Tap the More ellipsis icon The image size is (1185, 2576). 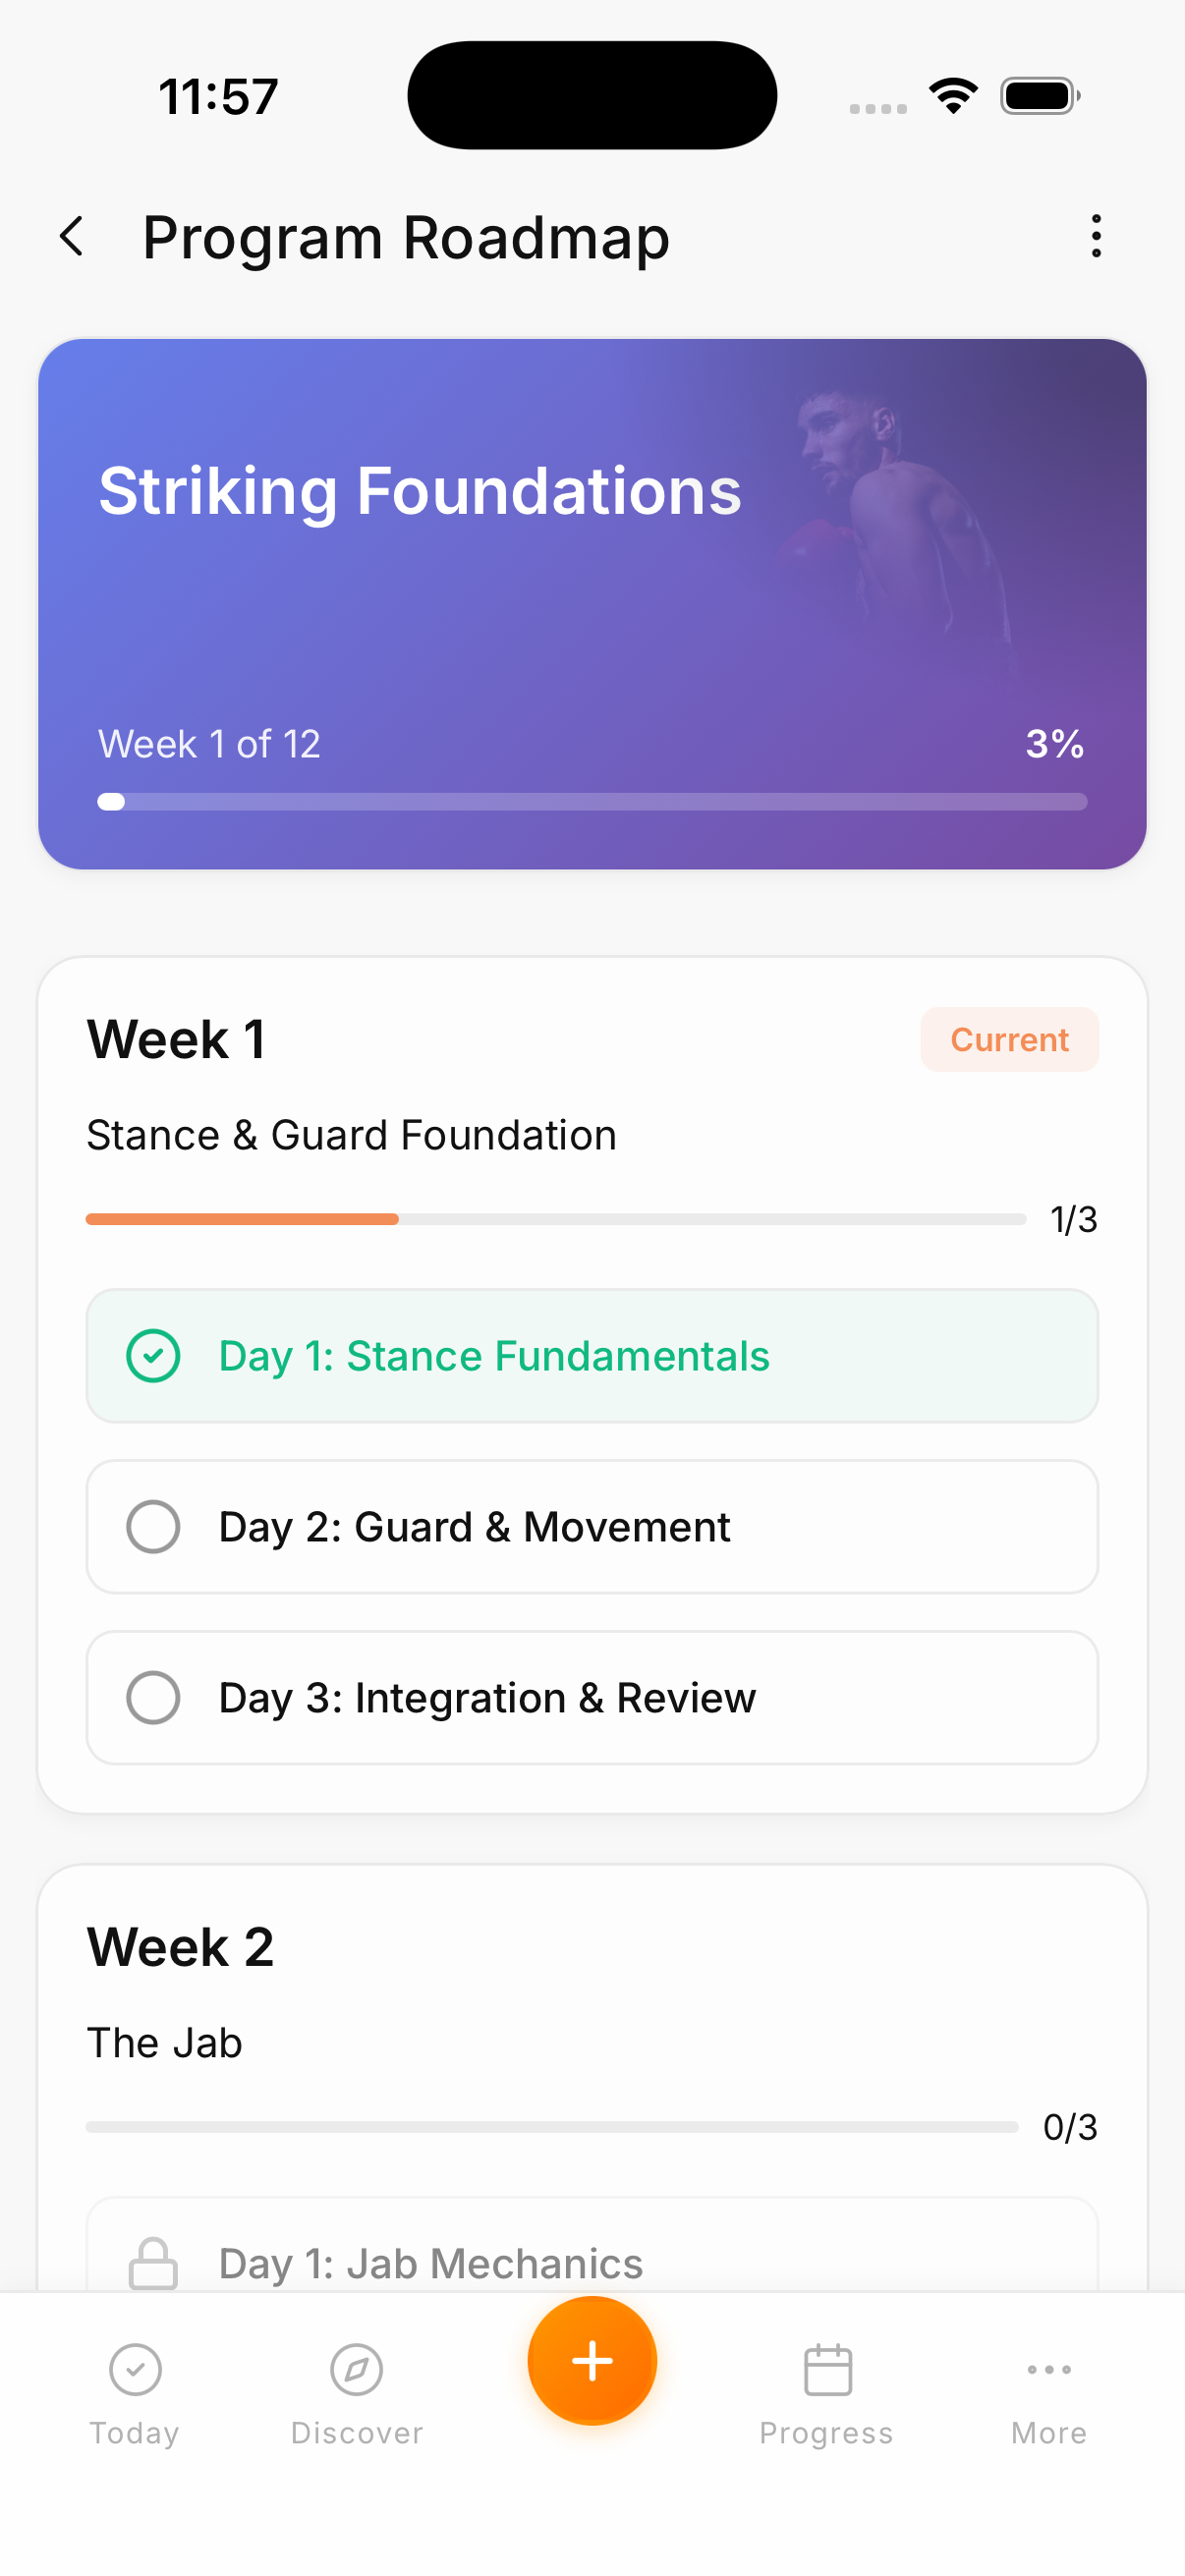pos(1048,2369)
